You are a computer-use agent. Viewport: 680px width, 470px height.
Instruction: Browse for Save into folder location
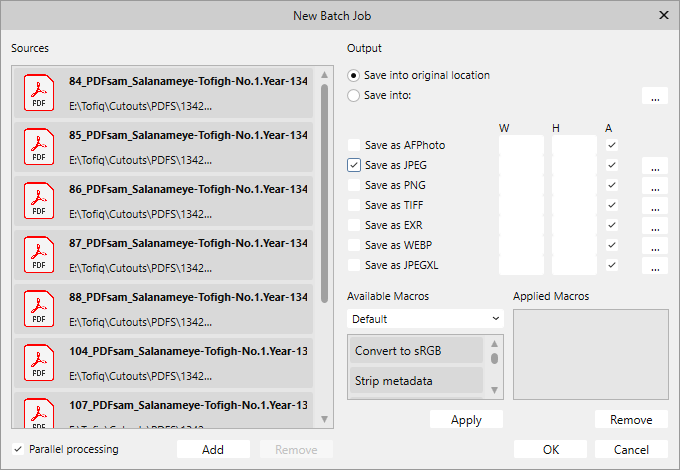coord(654,96)
